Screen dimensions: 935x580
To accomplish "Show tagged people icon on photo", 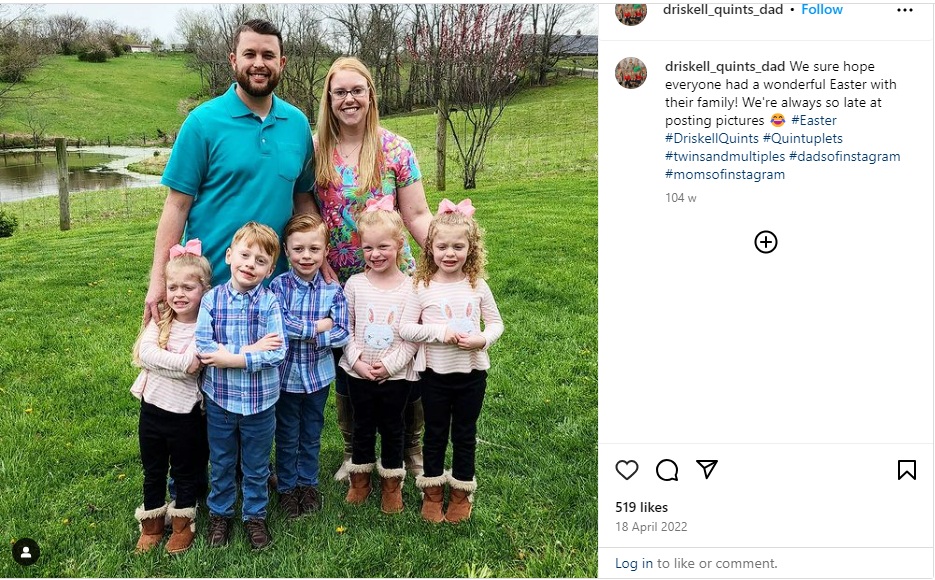I will pyautogui.click(x=26, y=553).
